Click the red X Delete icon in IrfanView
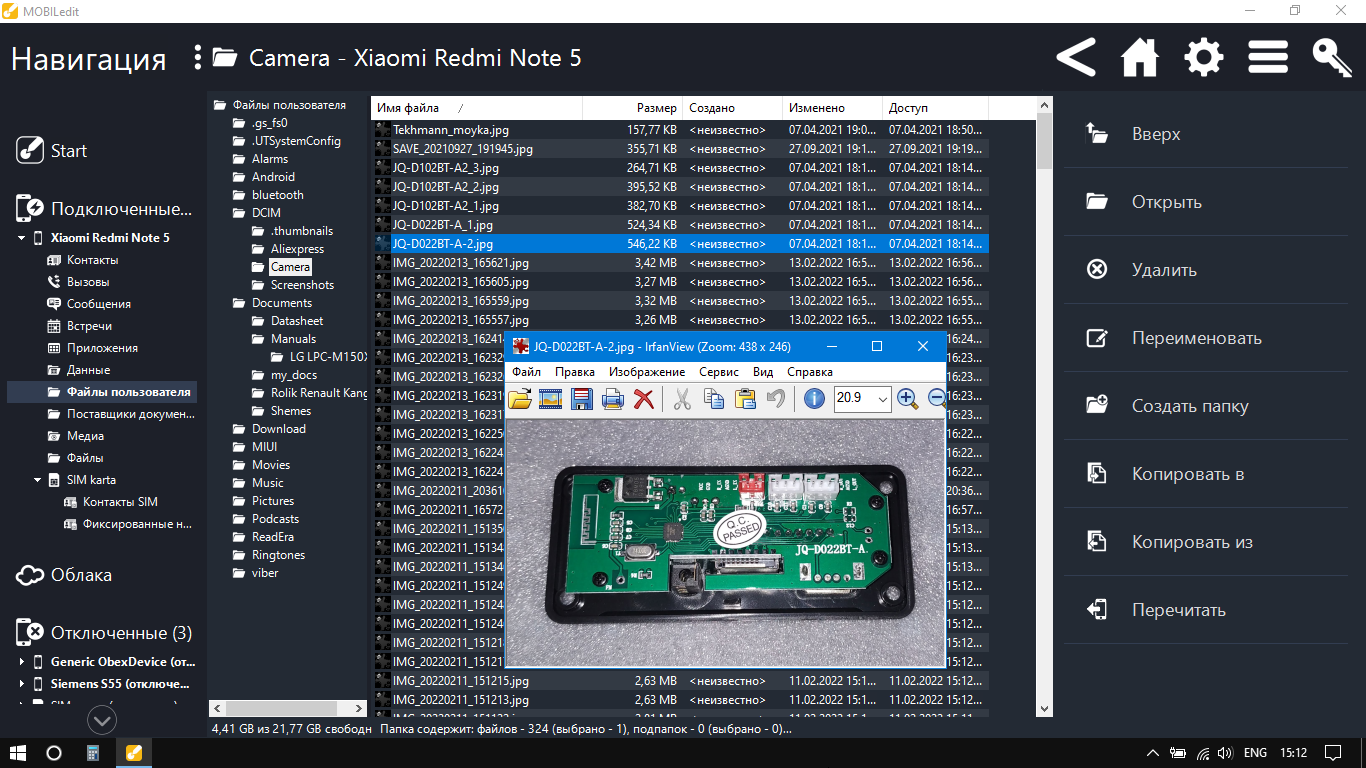This screenshot has width=1366, height=768. [x=644, y=399]
